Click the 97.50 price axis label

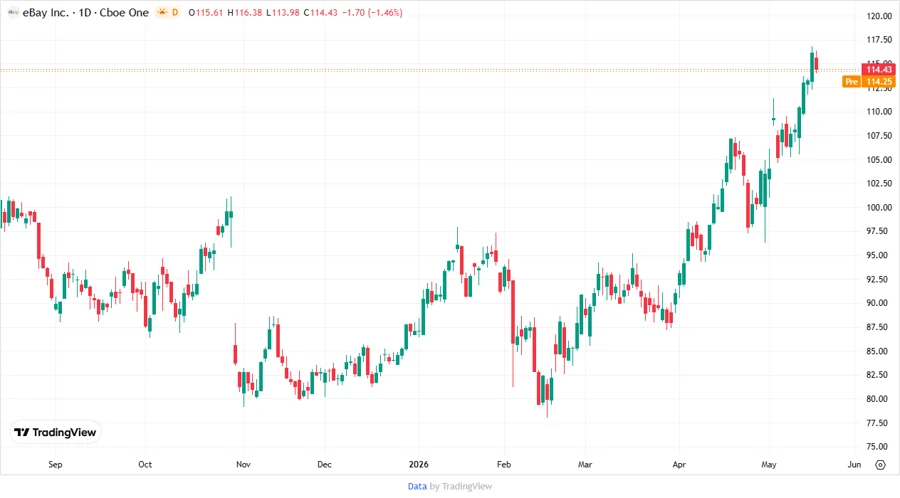point(879,231)
